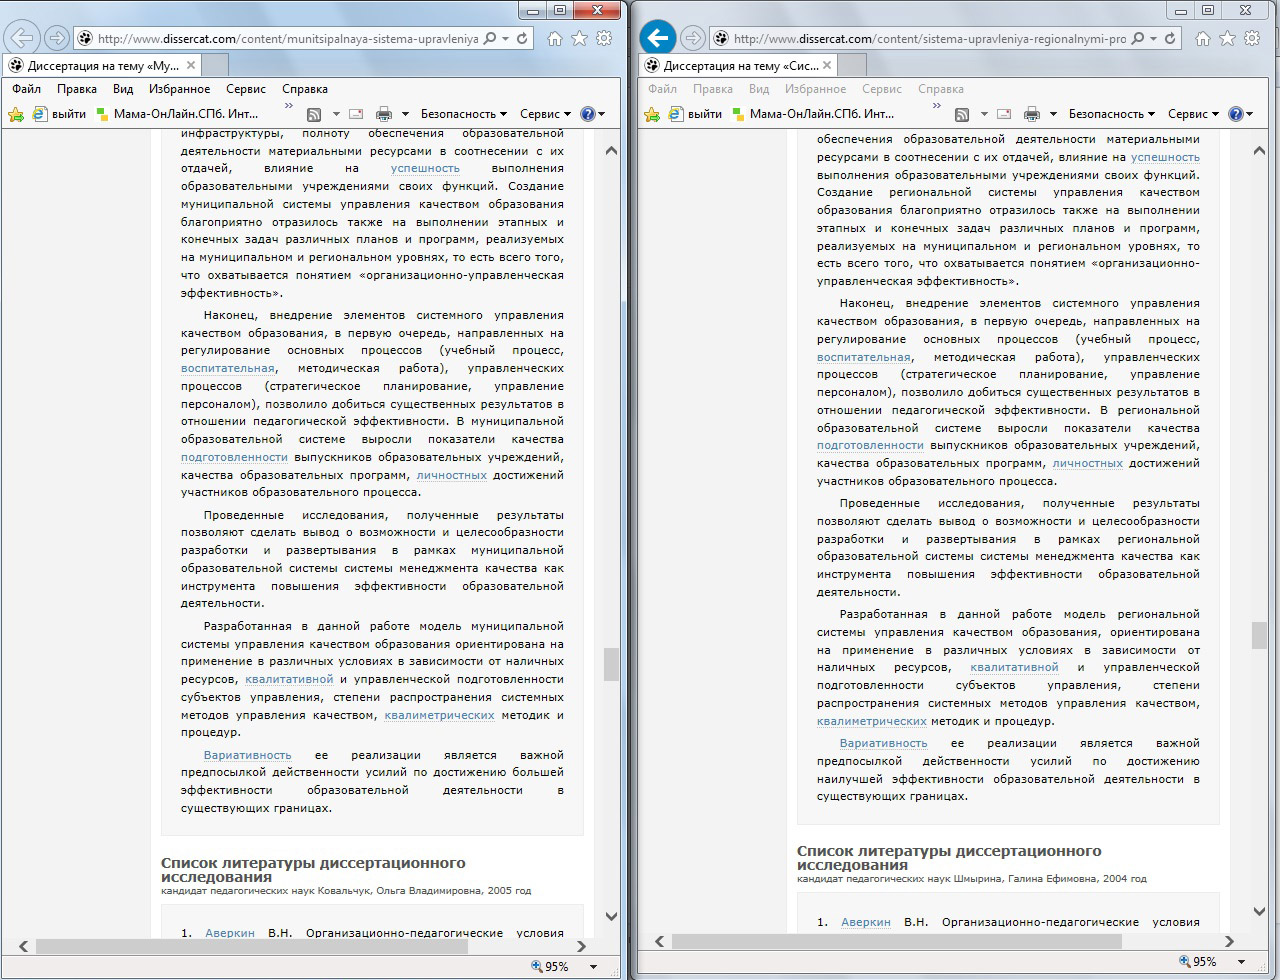
Task: Open print options arrow in right window
Action: pos(1053,114)
